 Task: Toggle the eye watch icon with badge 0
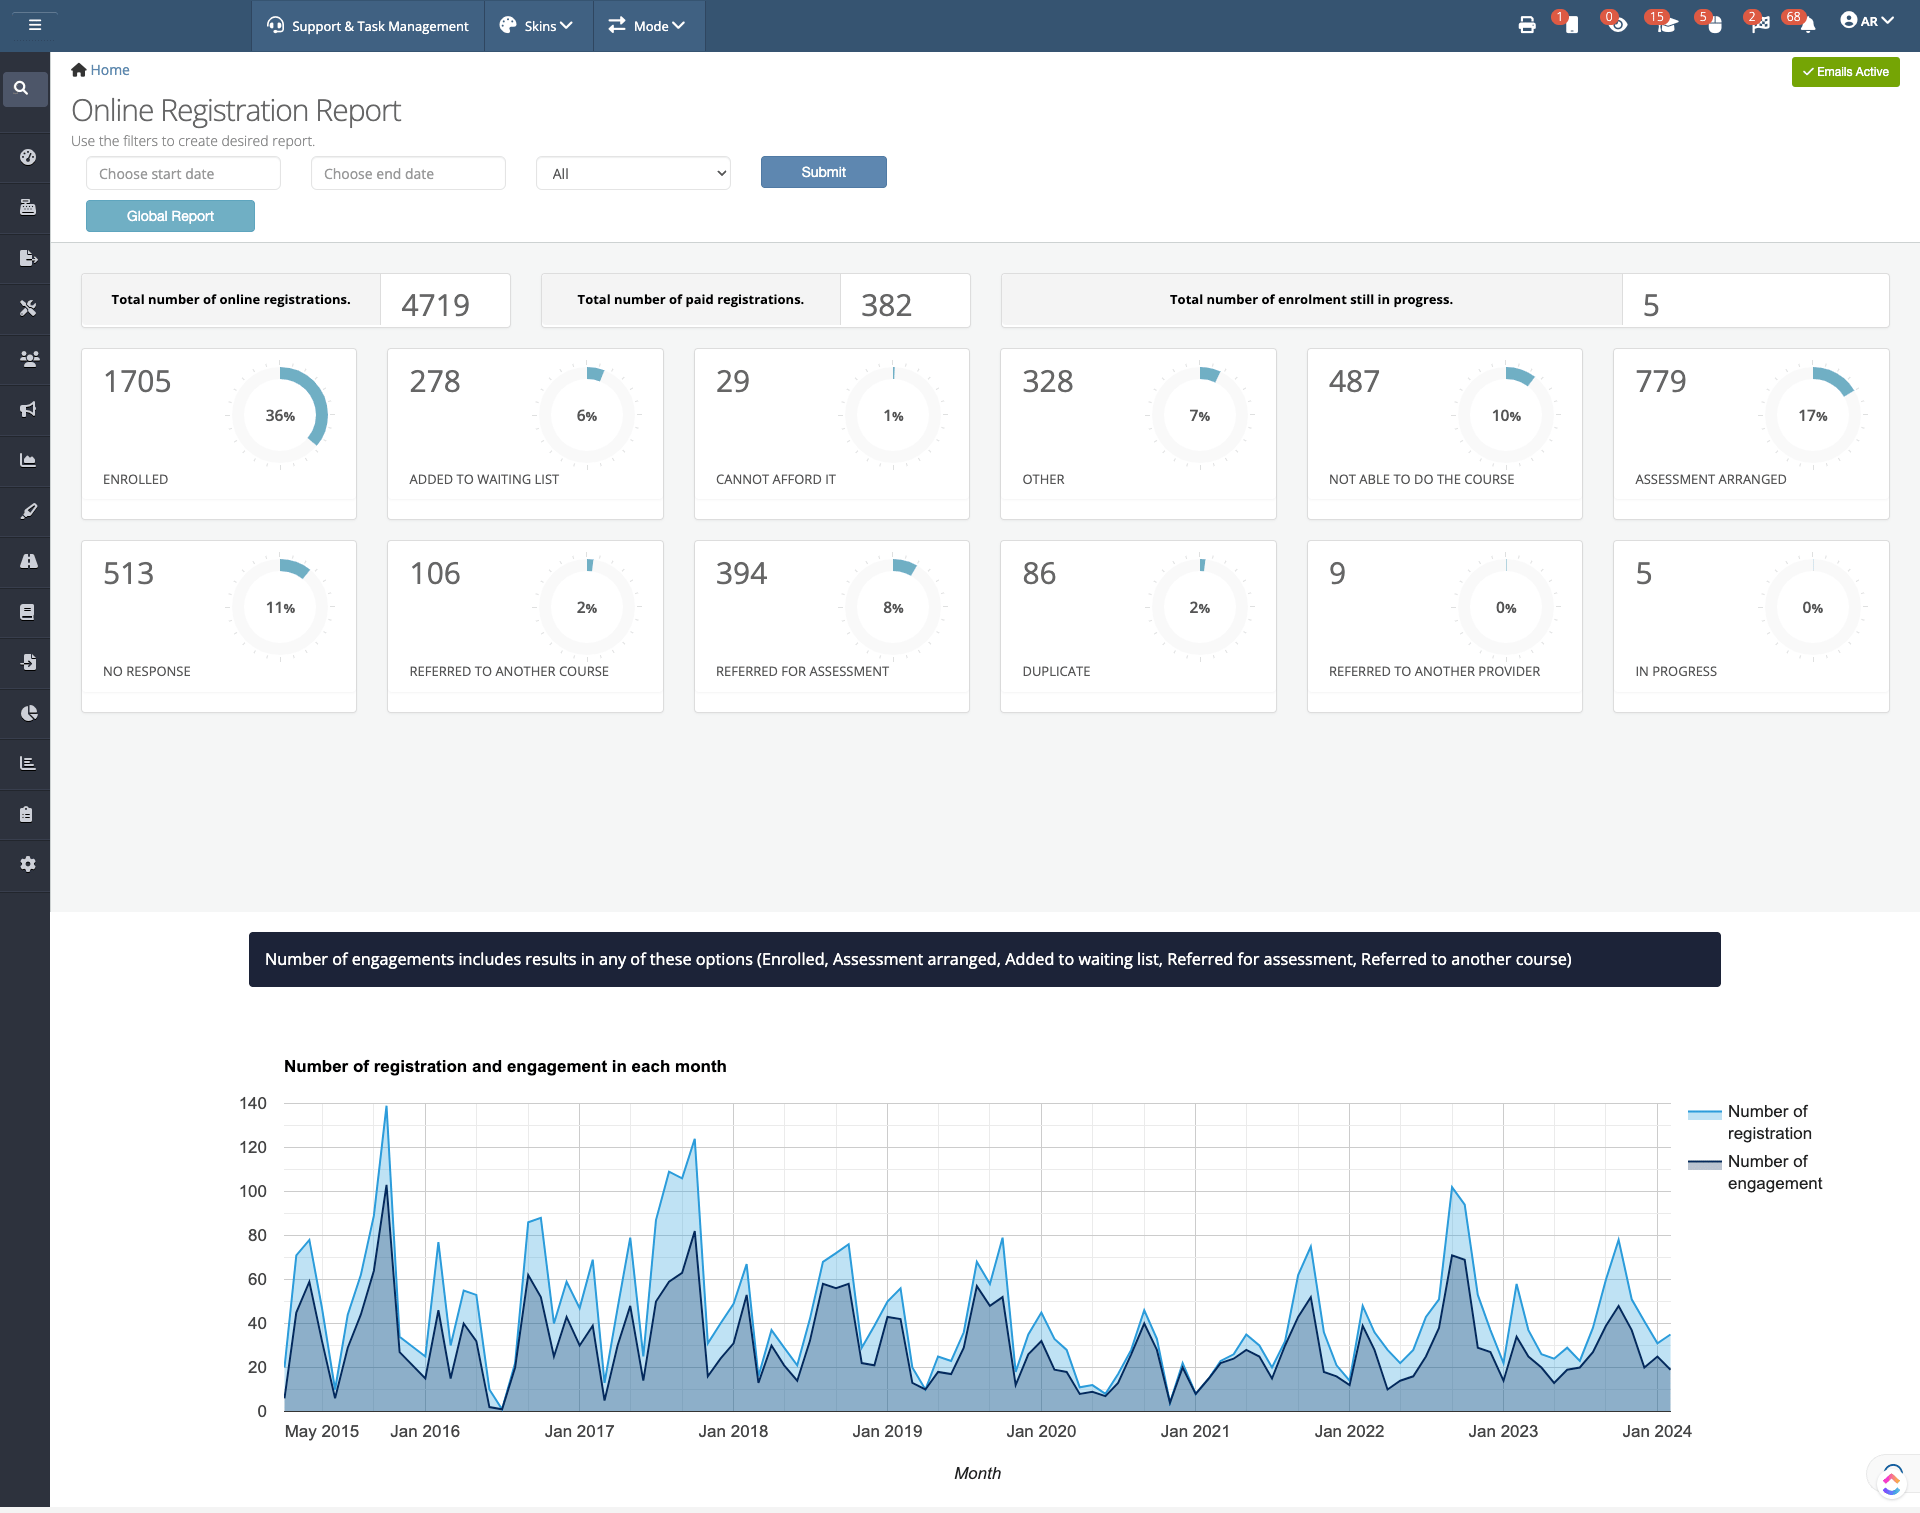[1617, 25]
